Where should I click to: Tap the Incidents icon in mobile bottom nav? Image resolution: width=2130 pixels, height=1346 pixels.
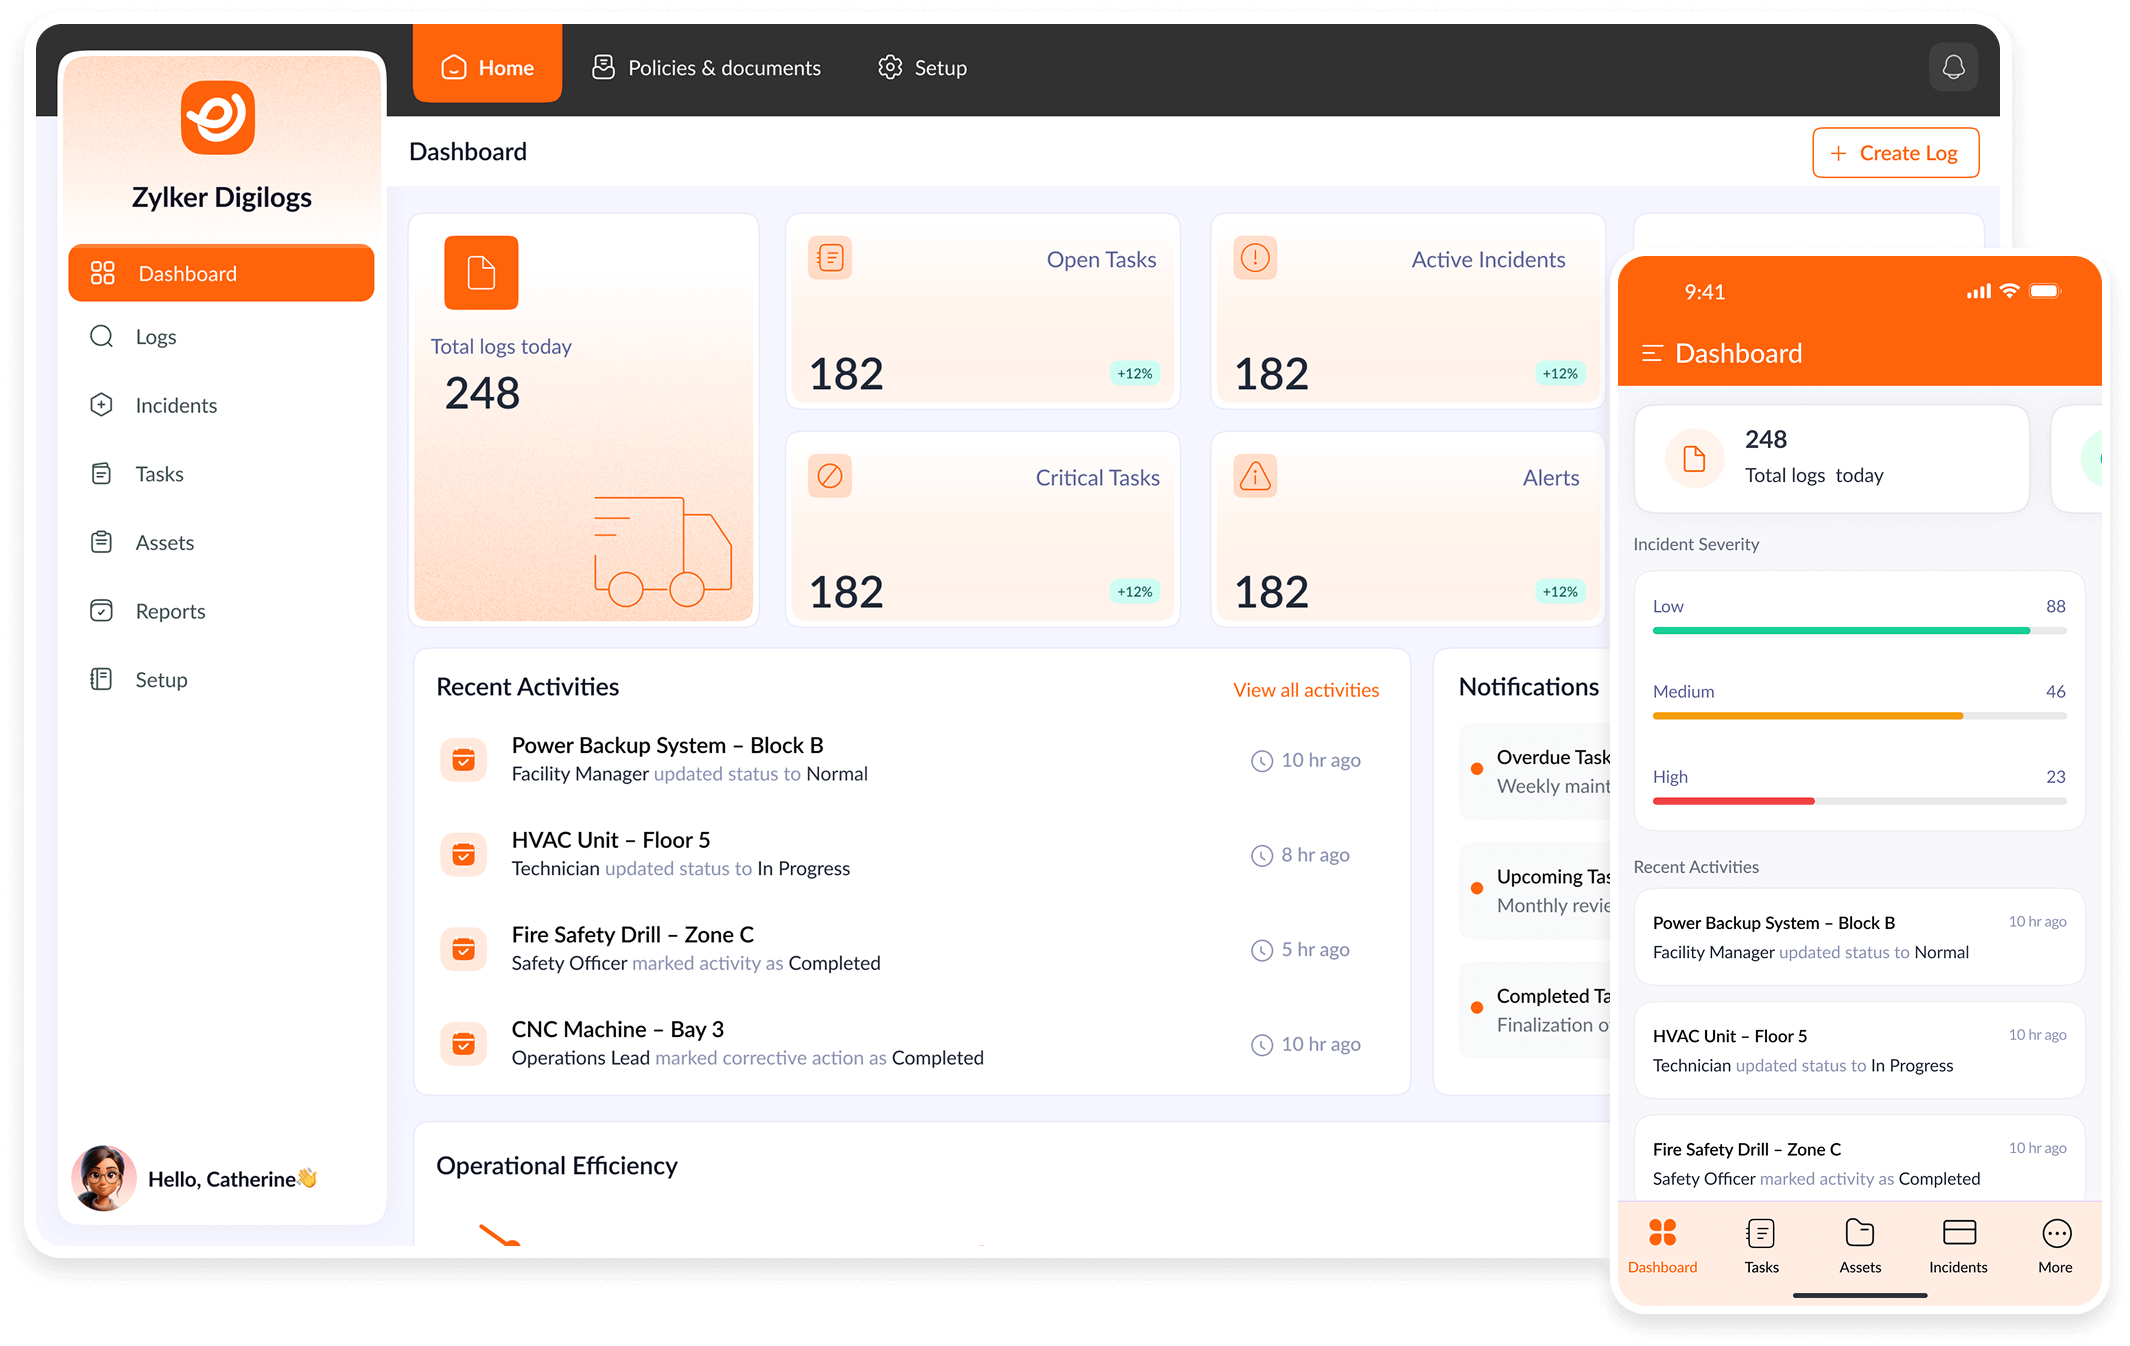coord(1957,1243)
